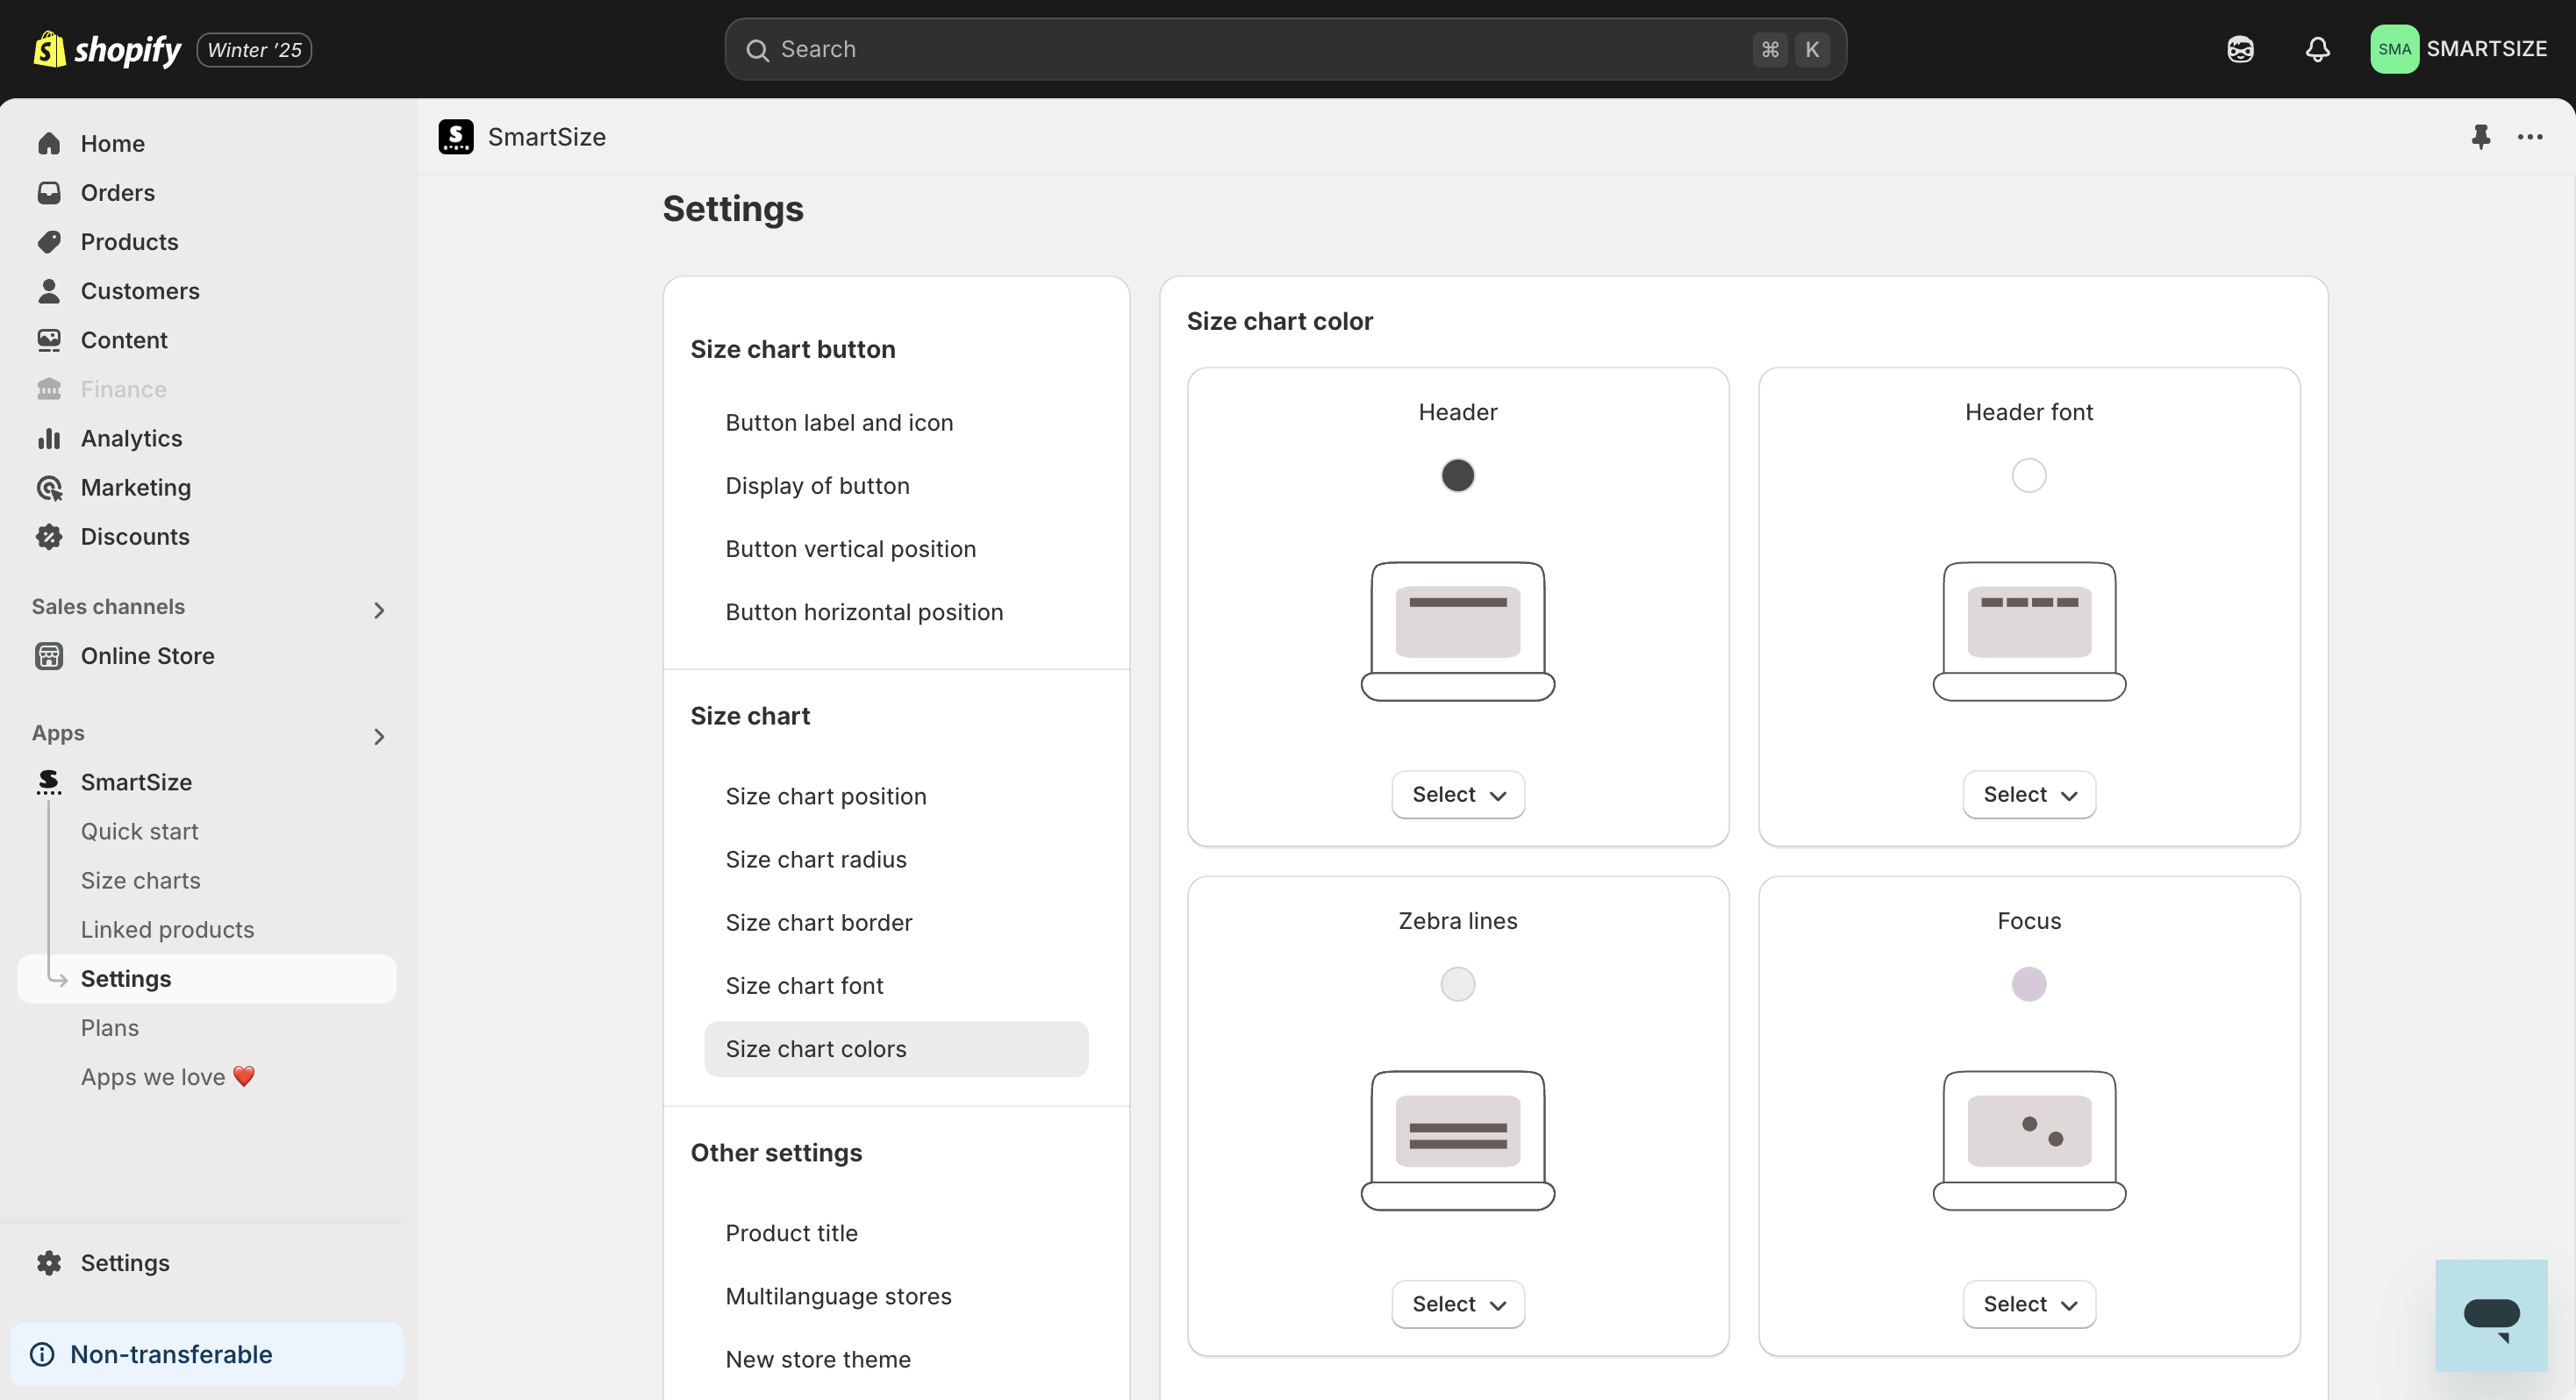Focus the Search field
The width and height of the screenshot is (2576, 1400).
(1285, 49)
